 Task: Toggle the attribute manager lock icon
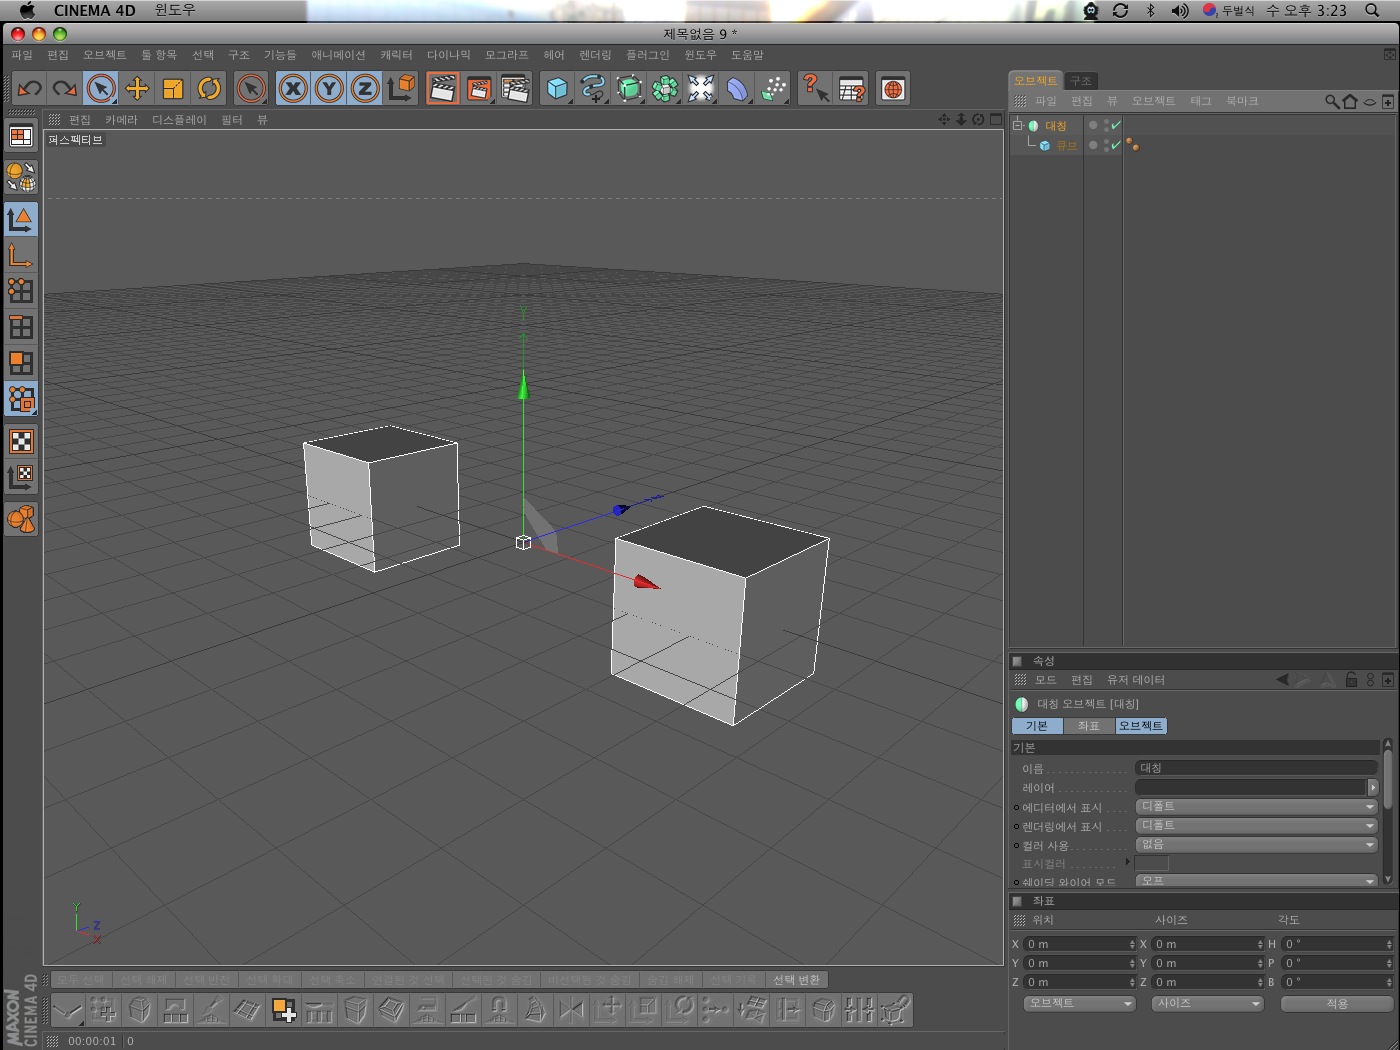pos(1351,680)
